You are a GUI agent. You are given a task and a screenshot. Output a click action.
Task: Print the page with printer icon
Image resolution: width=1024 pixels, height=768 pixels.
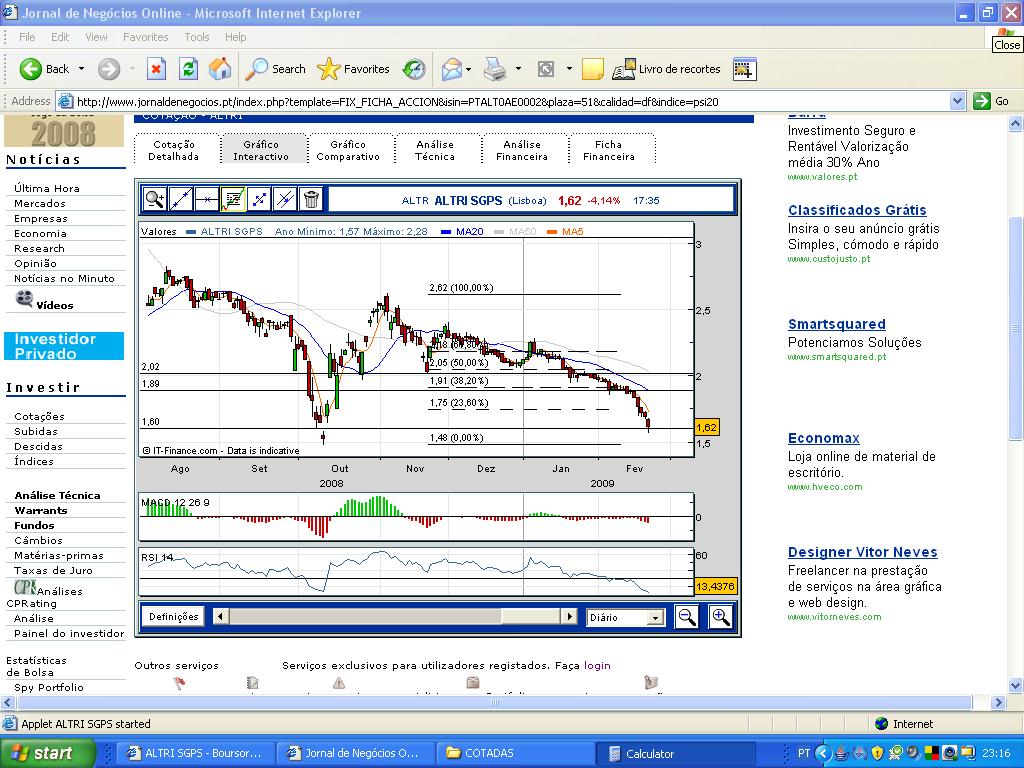[x=495, y=69]
